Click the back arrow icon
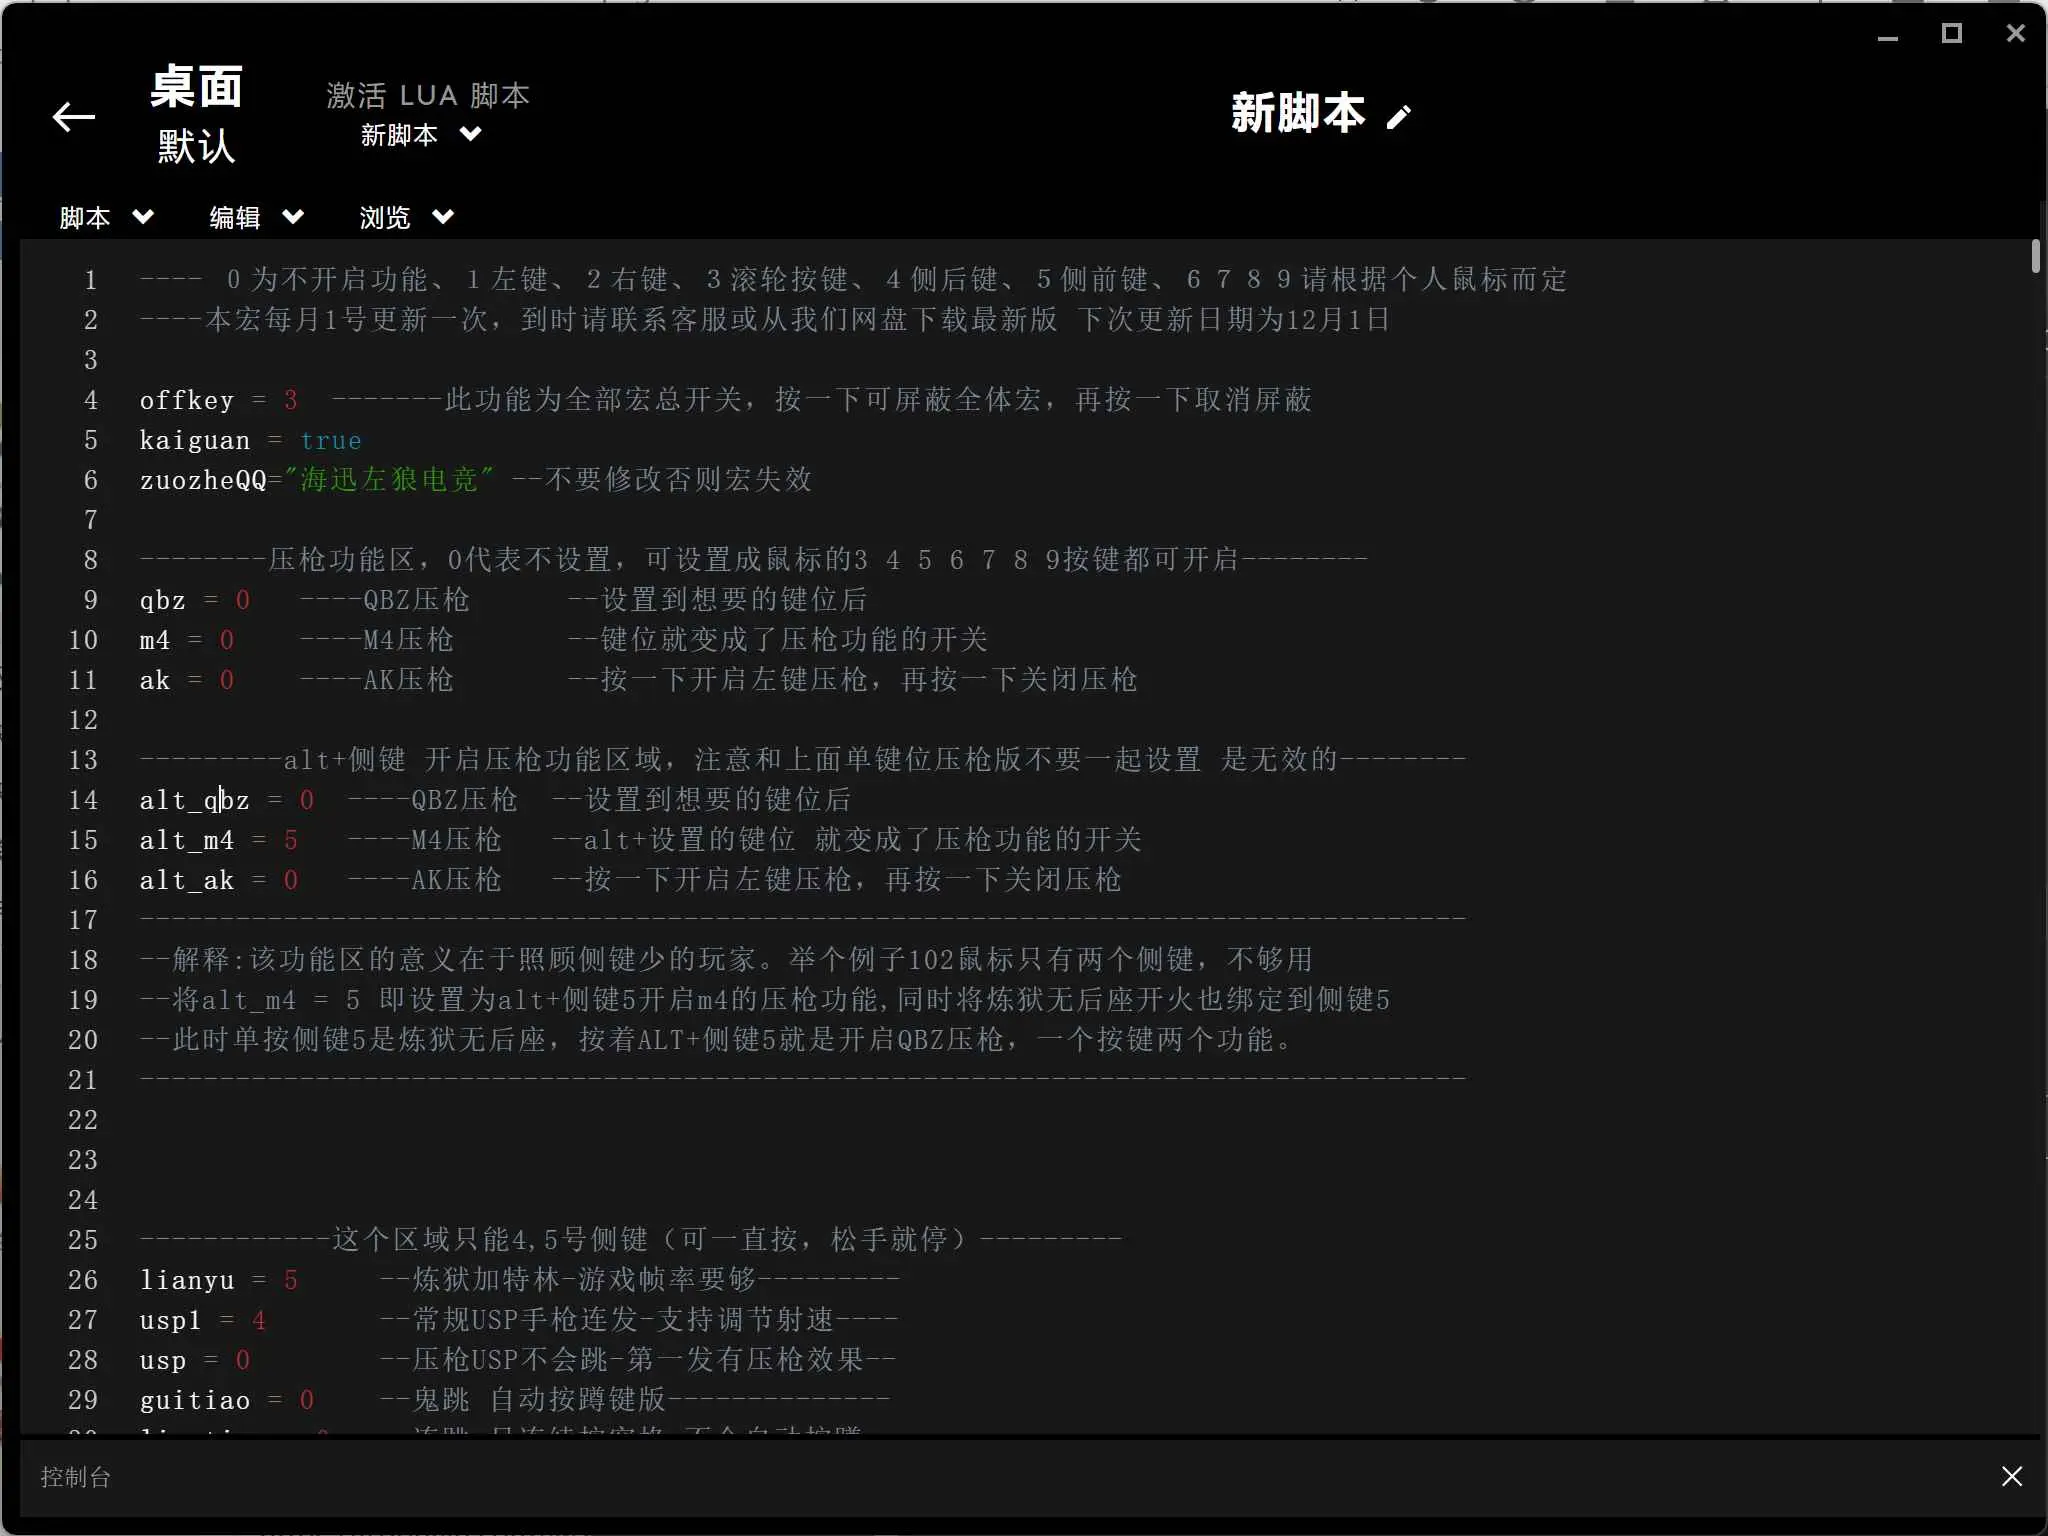 pos(74,117)
